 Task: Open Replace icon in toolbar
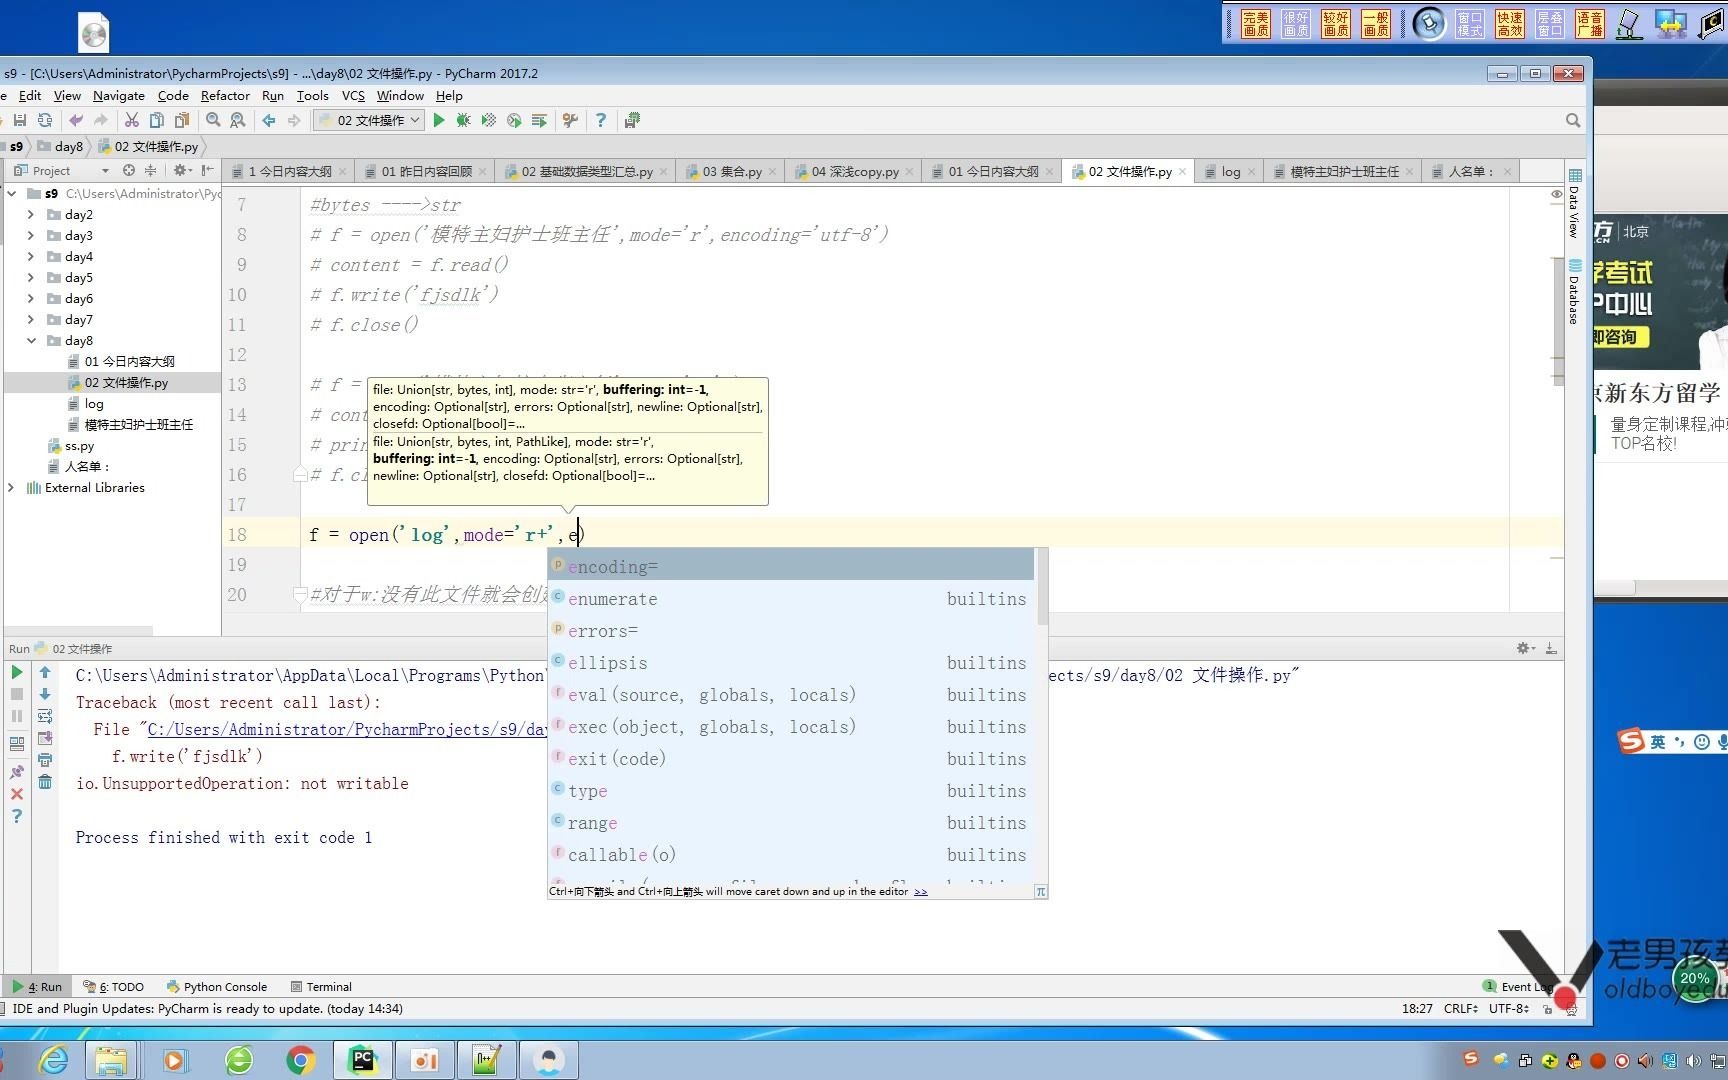[x=238, y=120]
